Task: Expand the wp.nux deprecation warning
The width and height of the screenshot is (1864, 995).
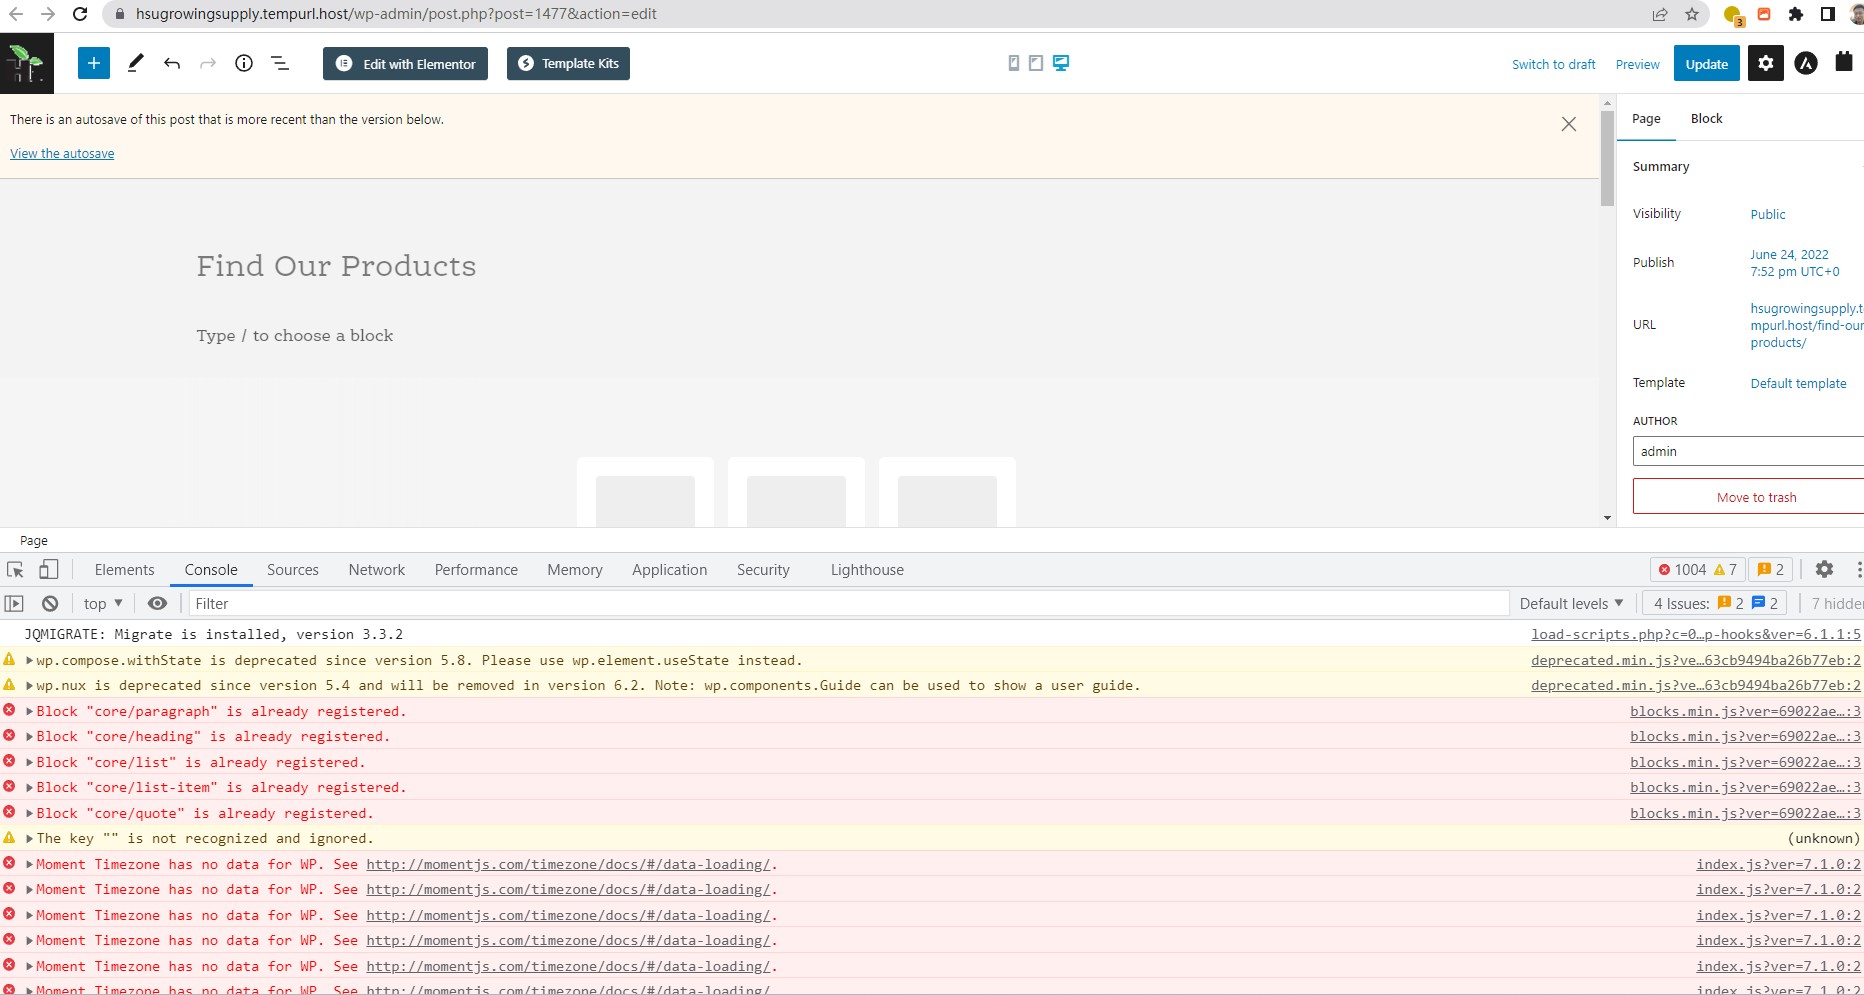Action: click(x=30, y=685)
